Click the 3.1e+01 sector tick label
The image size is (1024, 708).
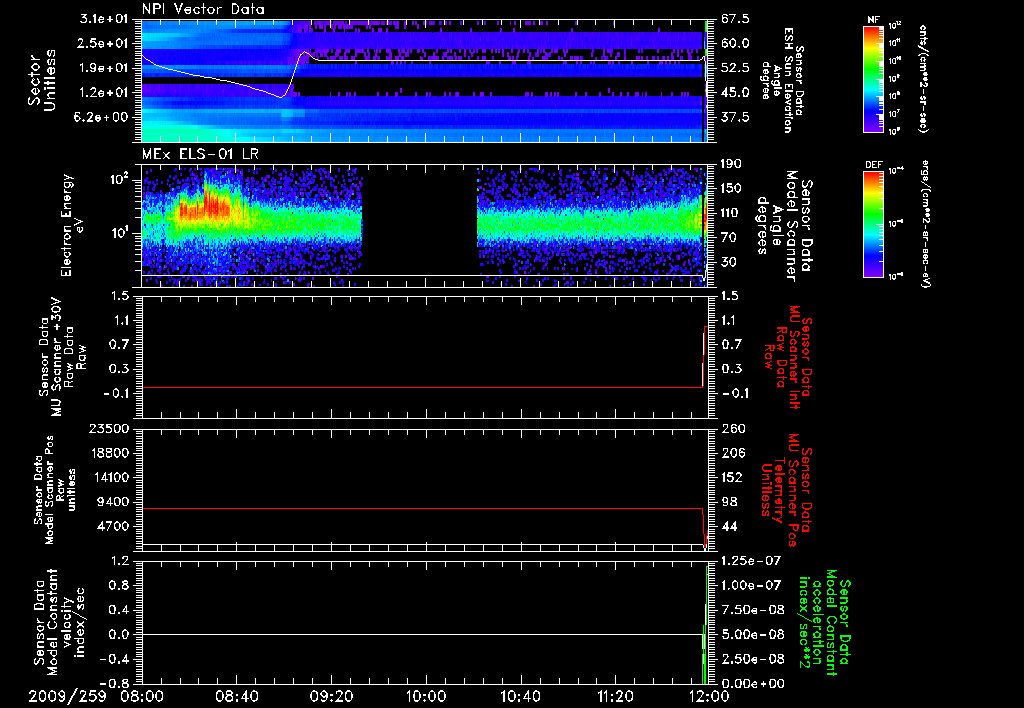pyautogui.click(x=103, y=19)
